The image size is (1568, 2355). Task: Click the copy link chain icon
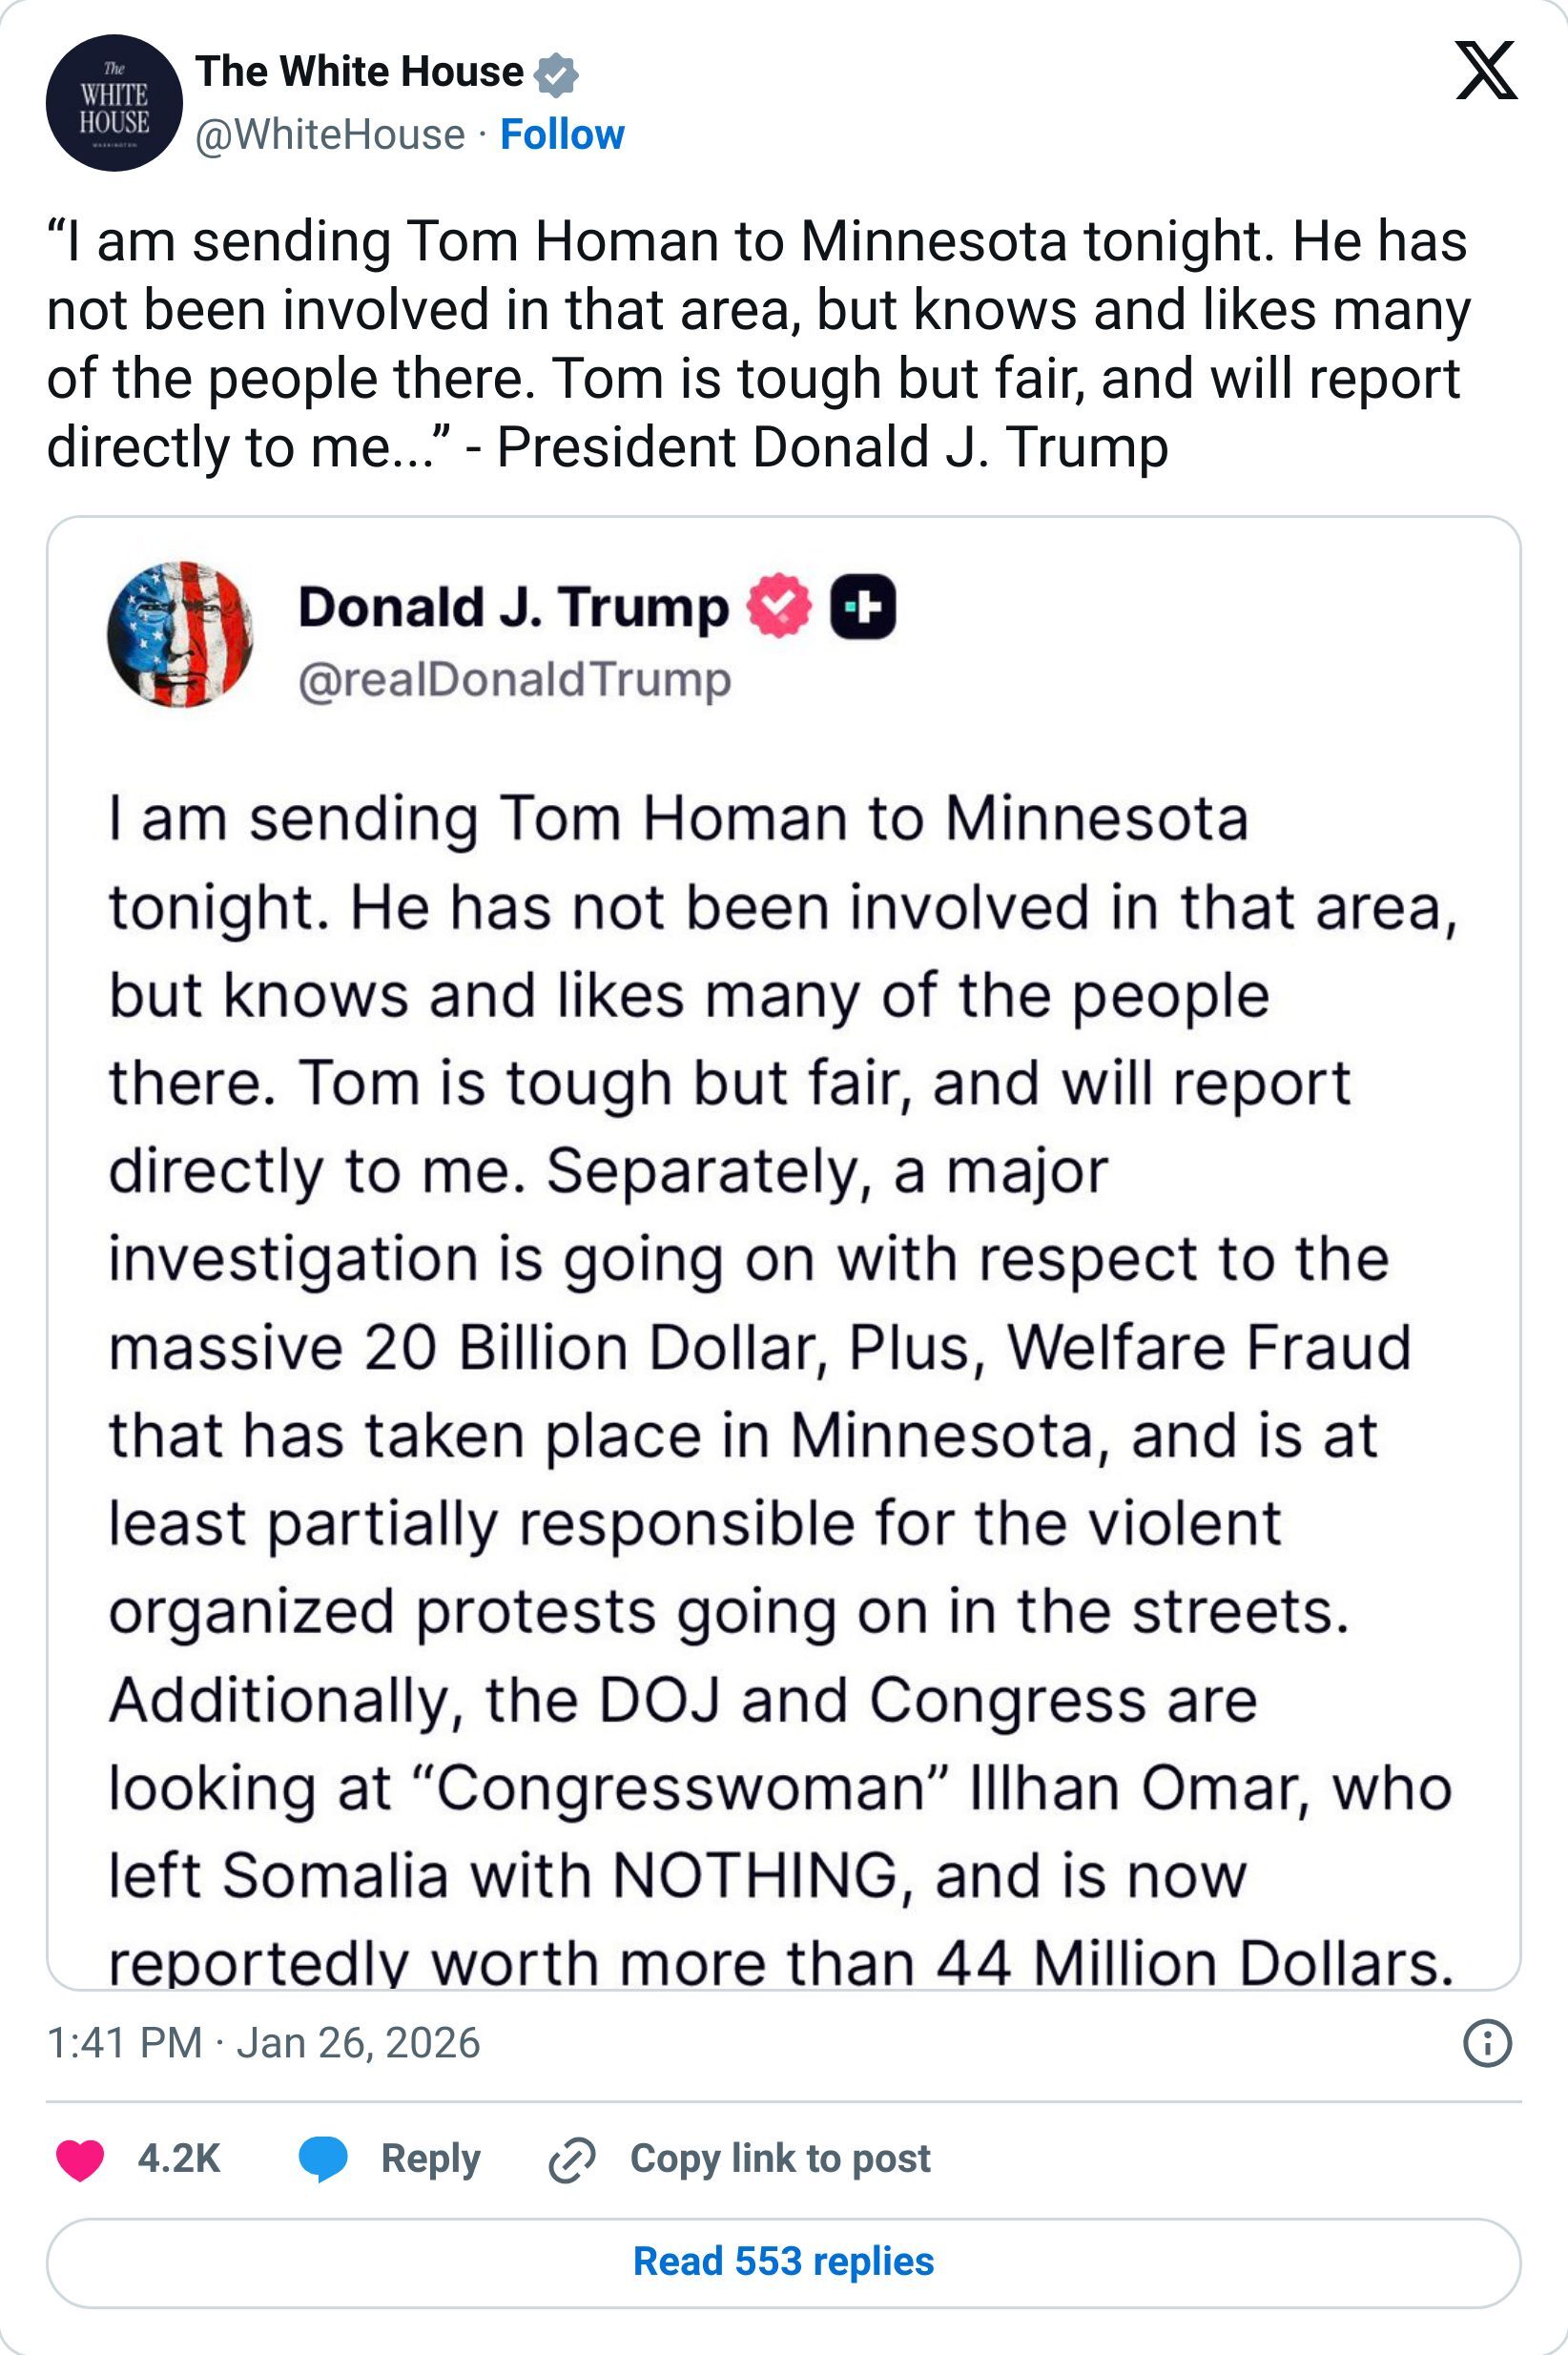coord(572,2160)
